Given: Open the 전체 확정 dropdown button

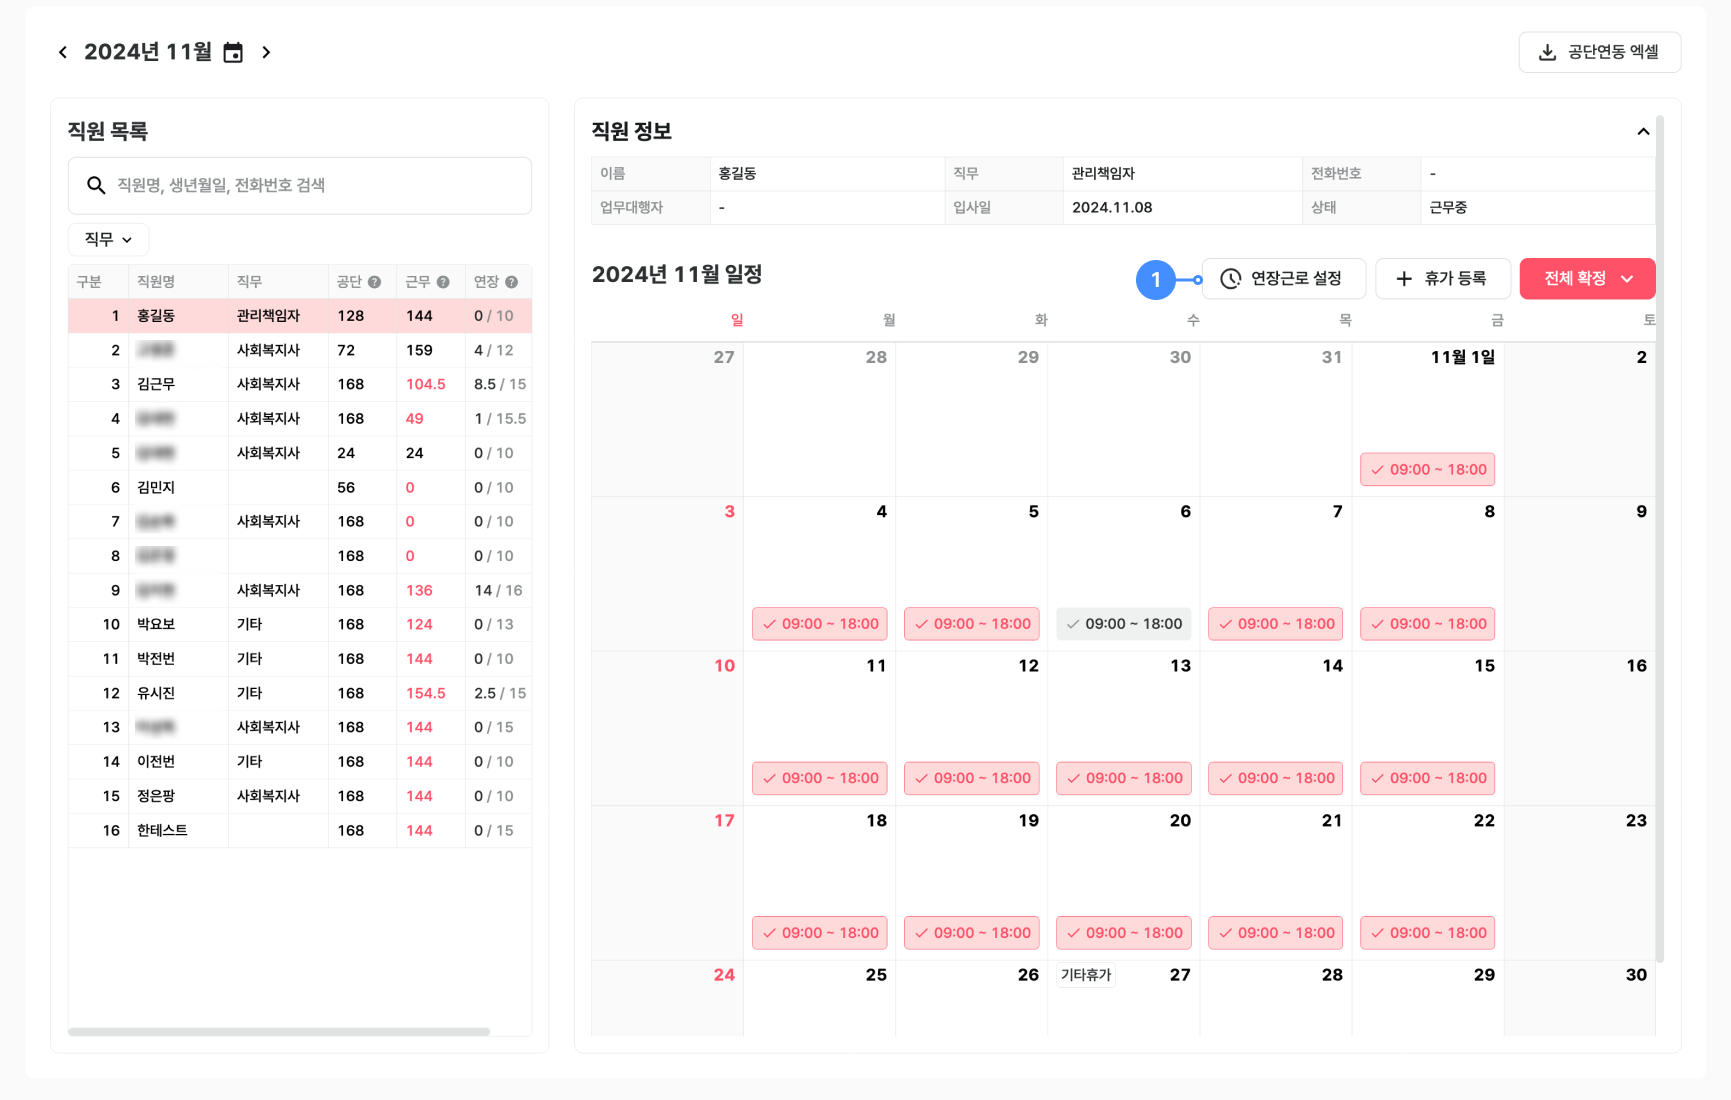Looking at the screenshot, I should (x=1587, y=279).
